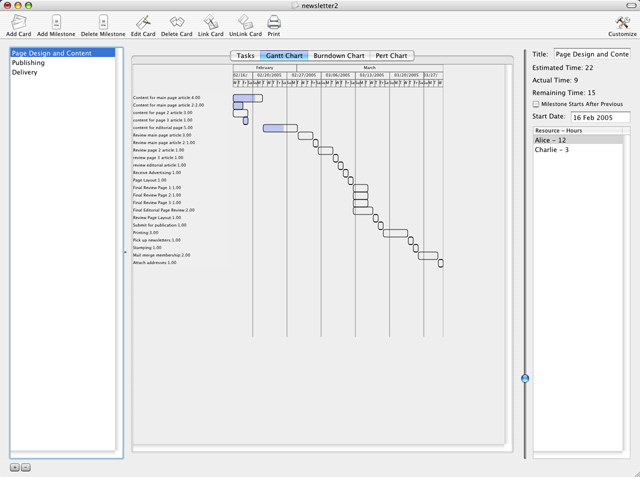Click the Delete Card icon

(177, 21)
